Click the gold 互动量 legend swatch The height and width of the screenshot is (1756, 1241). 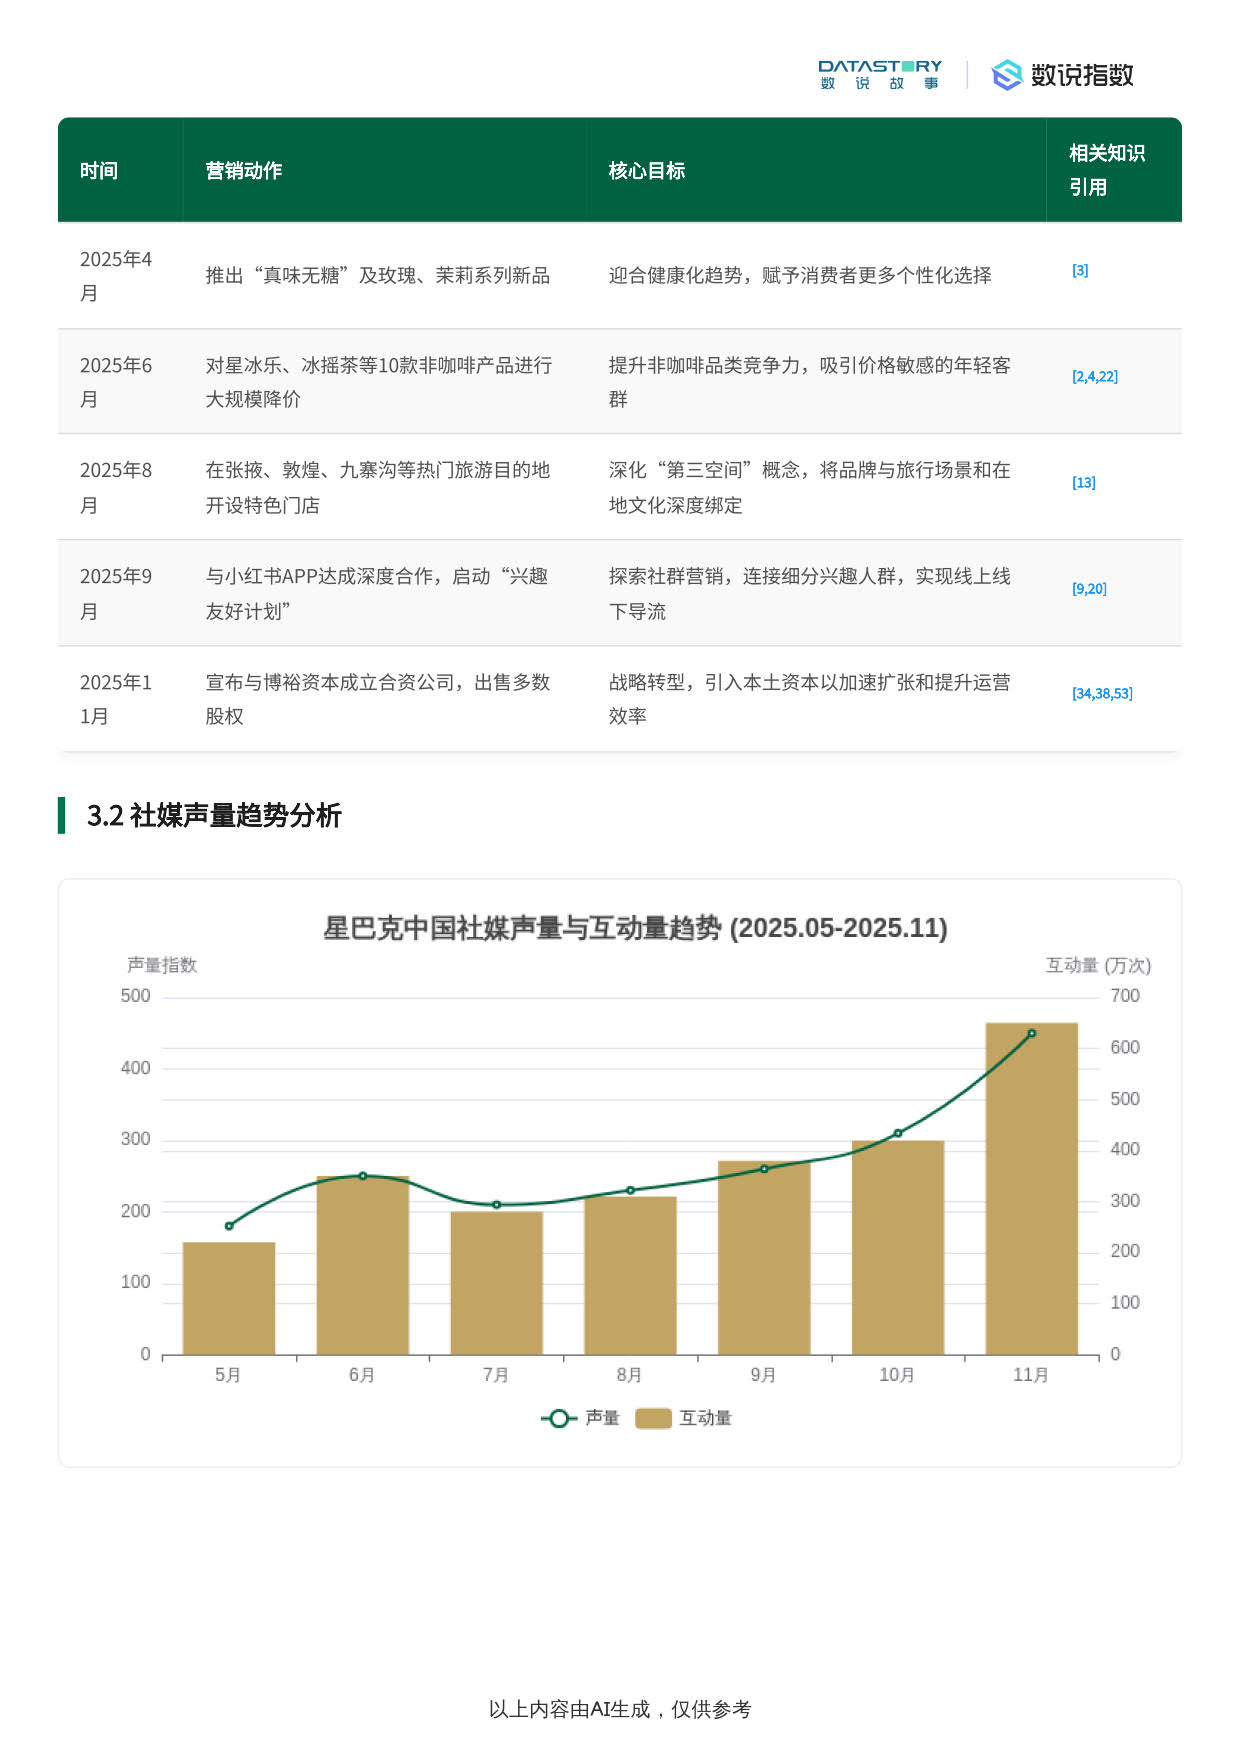click(653, 1418)
